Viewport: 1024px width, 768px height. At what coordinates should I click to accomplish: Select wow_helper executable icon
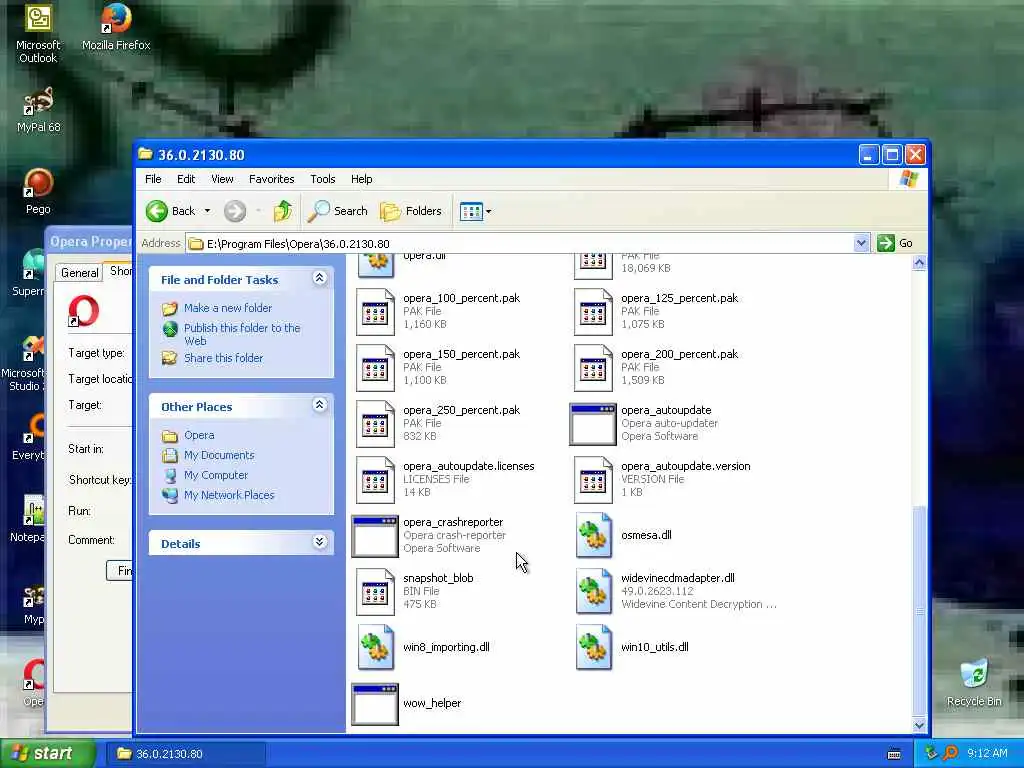(375, 704)
